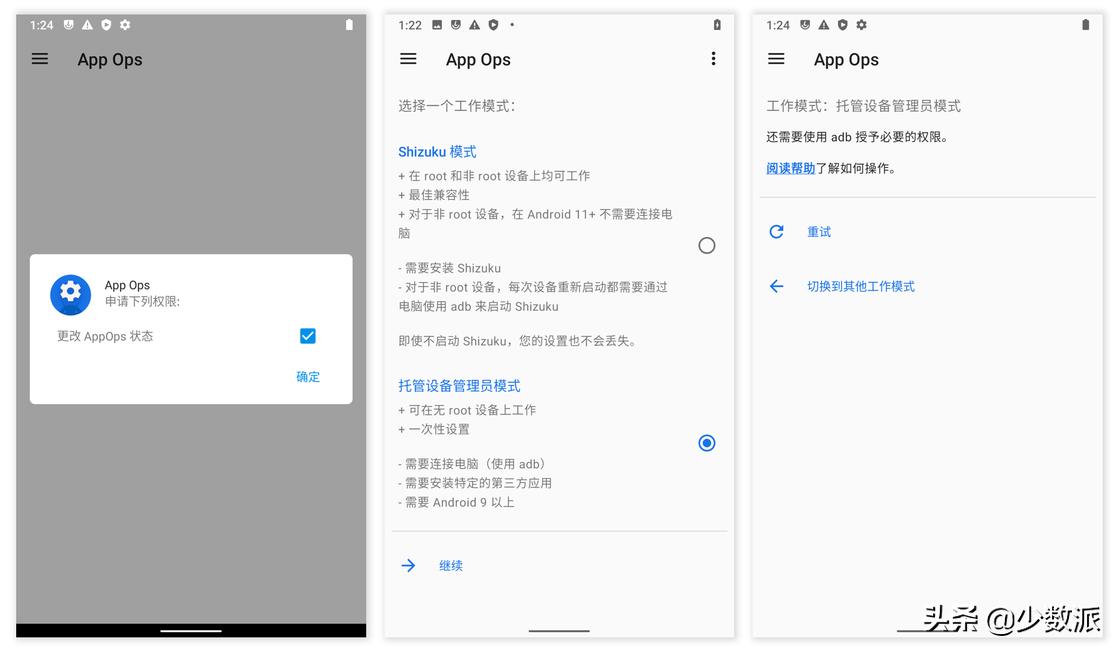Tap home gesture bar on middle screen
Image resolution: width=1120 pixels, height=653 pixels.
point(559,631)
